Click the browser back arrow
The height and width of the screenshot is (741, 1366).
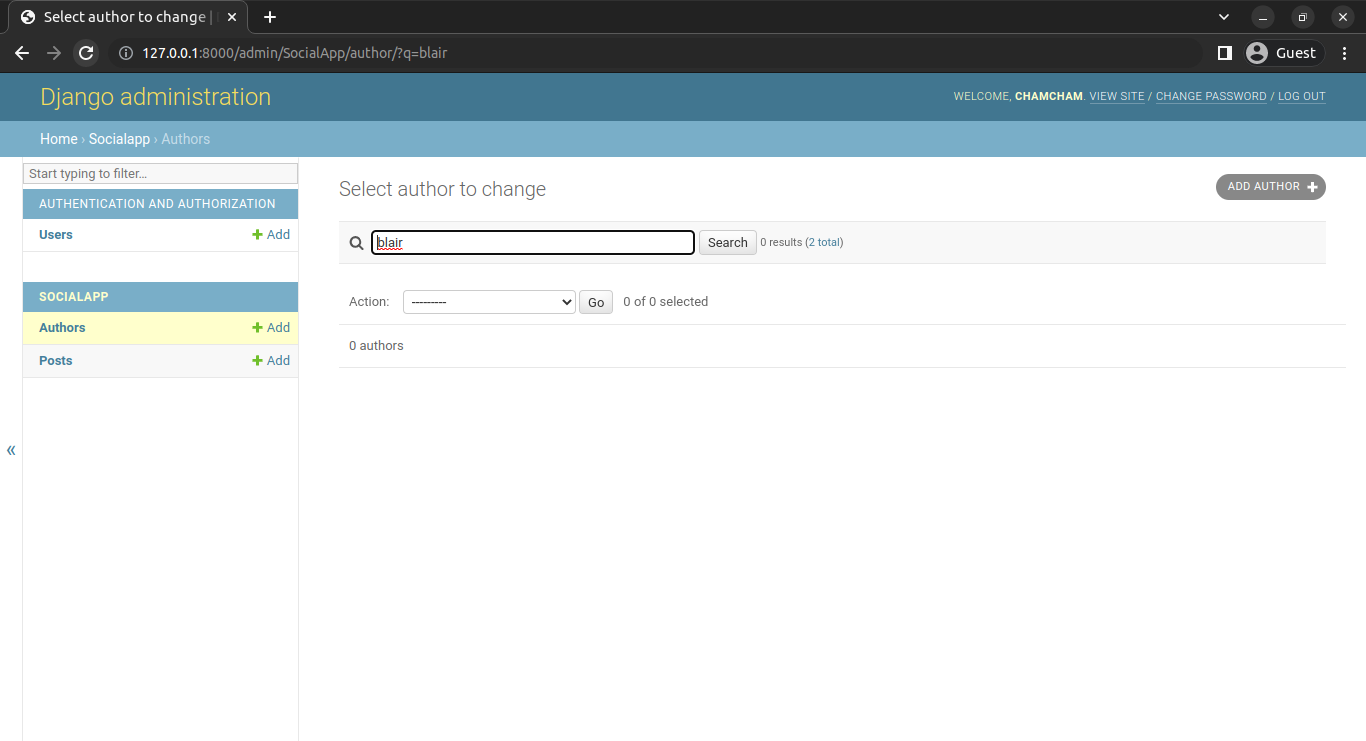coord(22,53)
